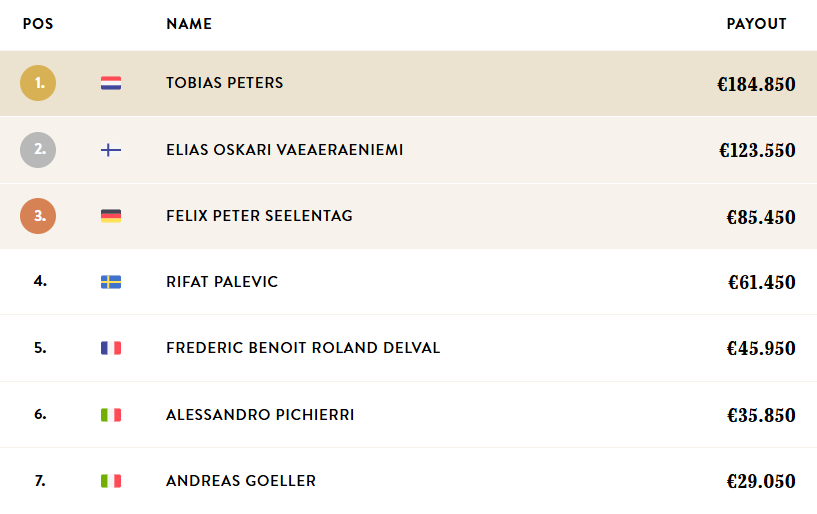Click the gold first-place medal badge

(38, 83)
